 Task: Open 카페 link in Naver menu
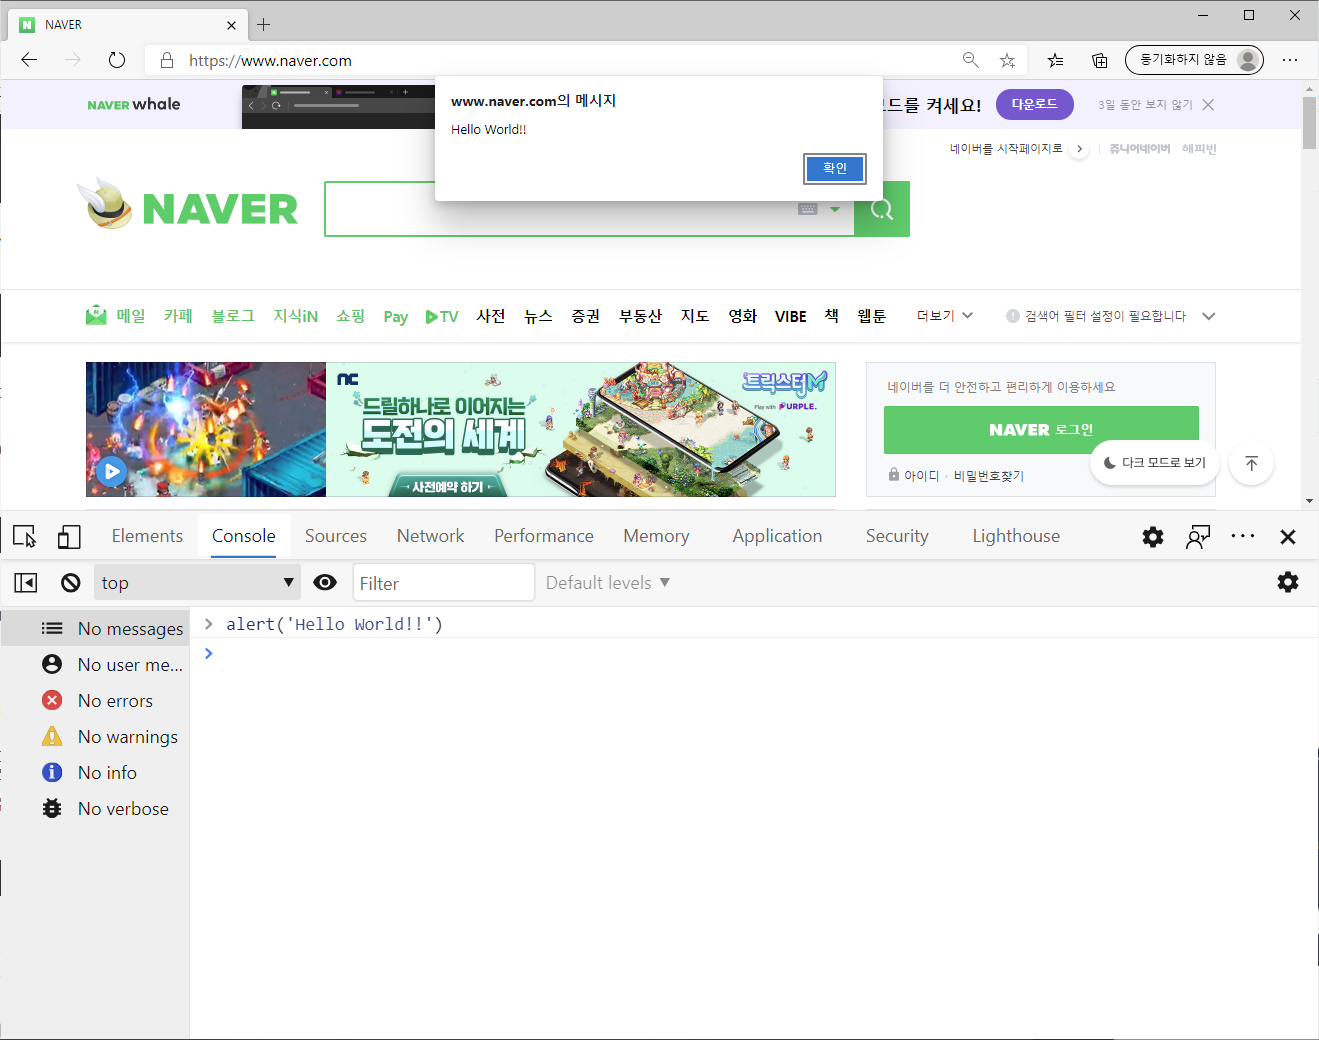click(178, 316)
